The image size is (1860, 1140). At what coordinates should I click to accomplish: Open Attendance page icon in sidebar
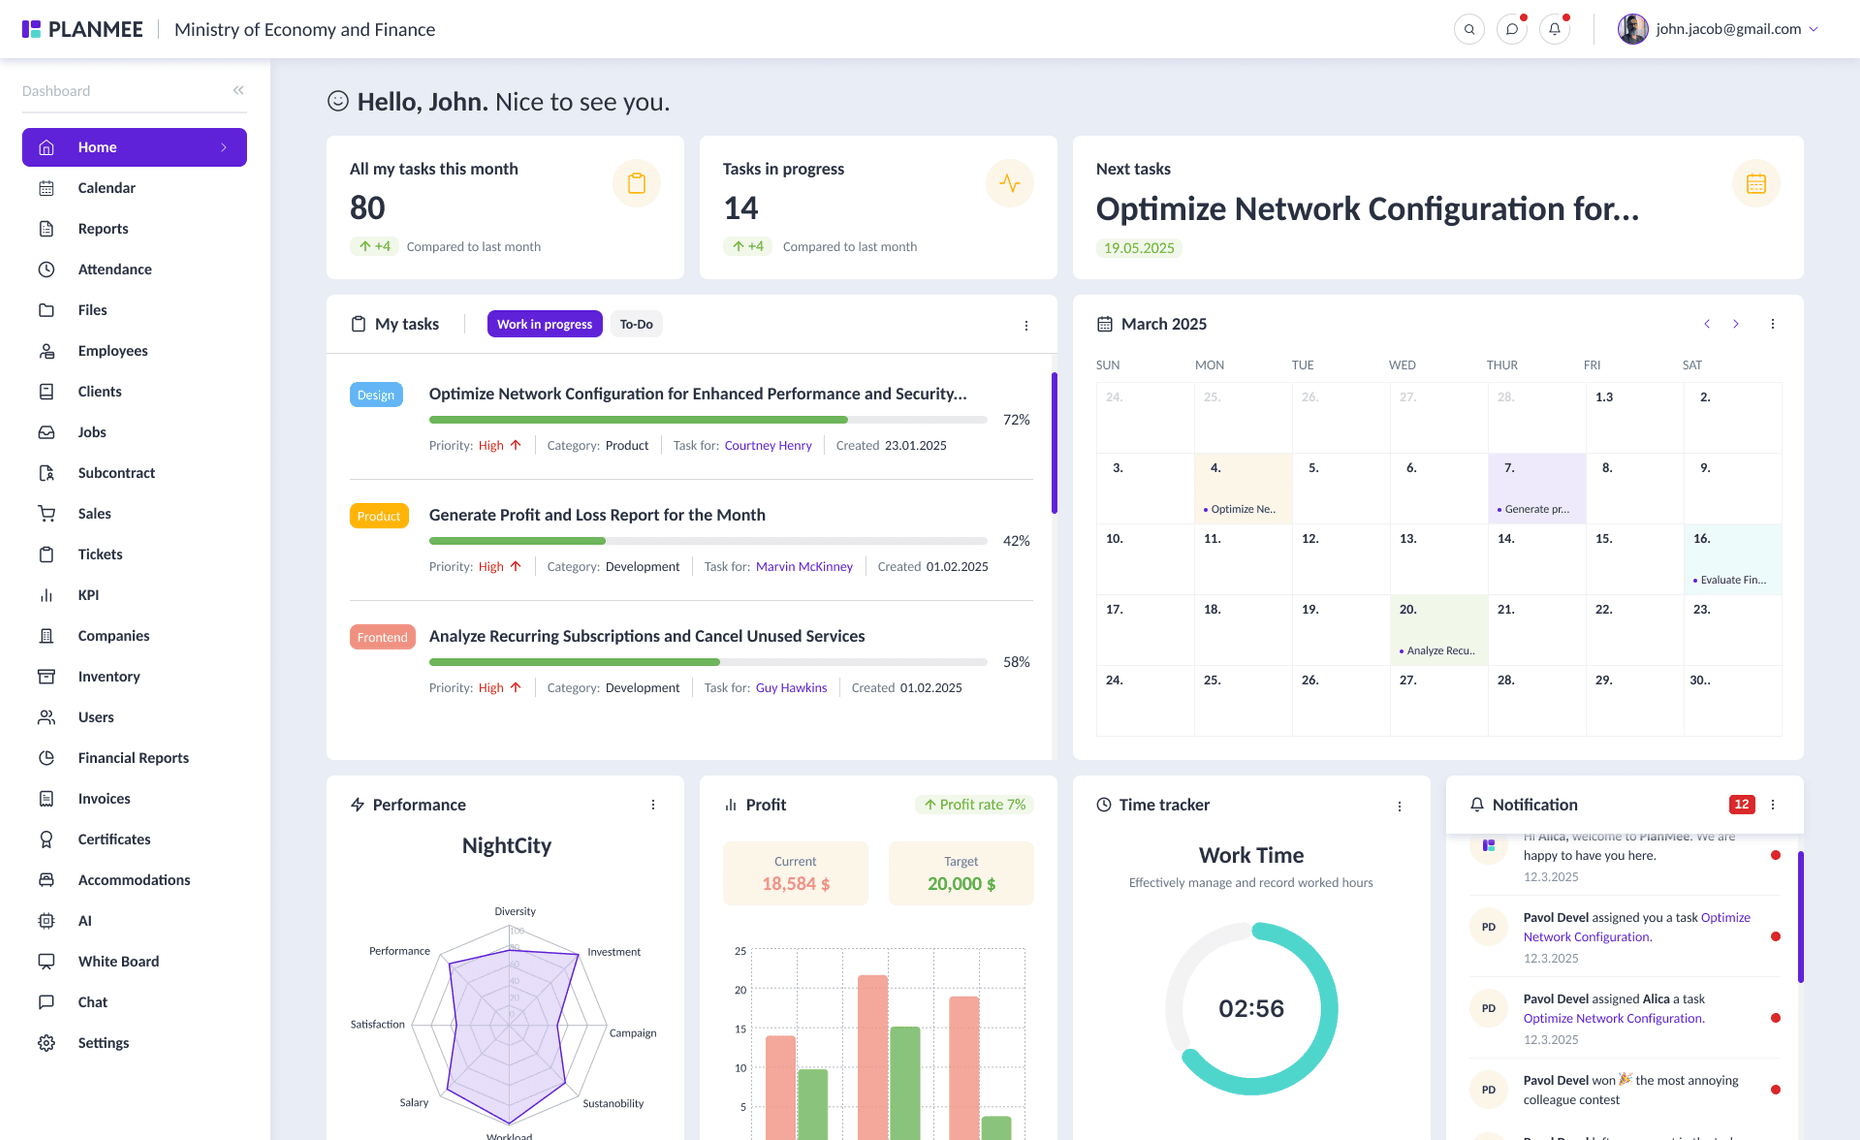[x=46, y=269]
